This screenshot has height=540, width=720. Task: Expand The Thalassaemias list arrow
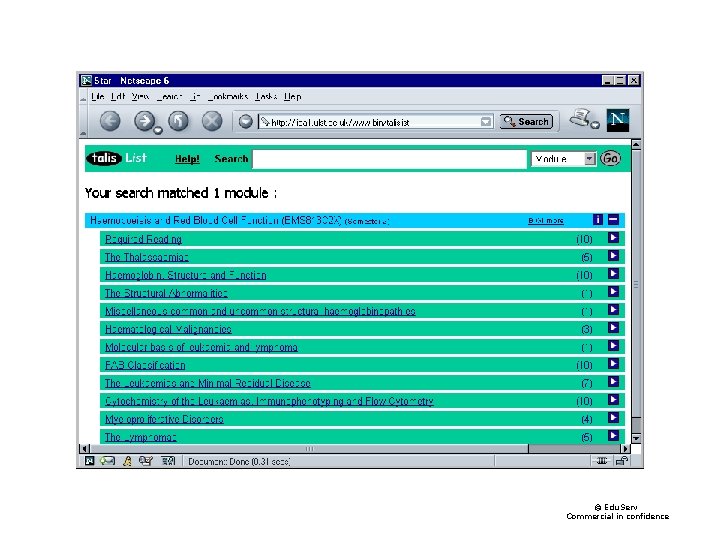(613, 255)
